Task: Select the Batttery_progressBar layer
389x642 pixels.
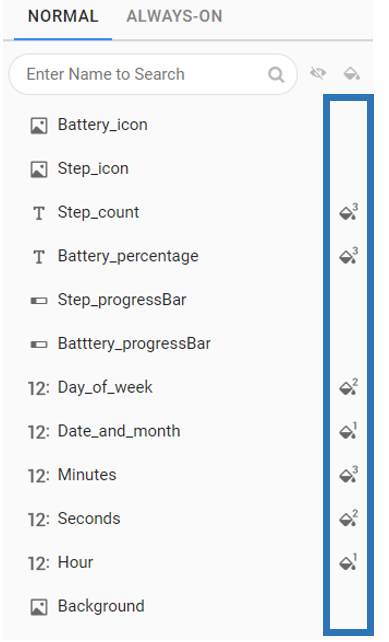Action: (x=164, y=344)
